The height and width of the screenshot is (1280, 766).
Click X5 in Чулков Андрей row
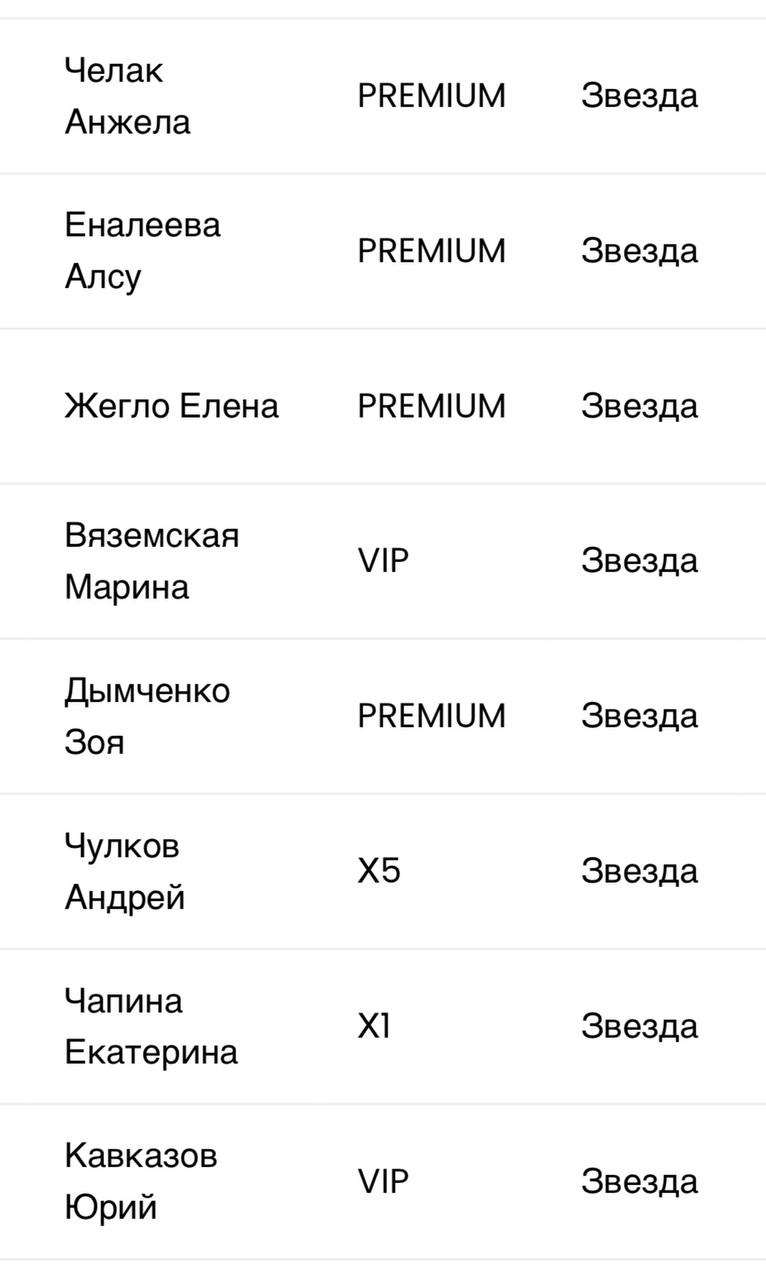click(379, 871)
